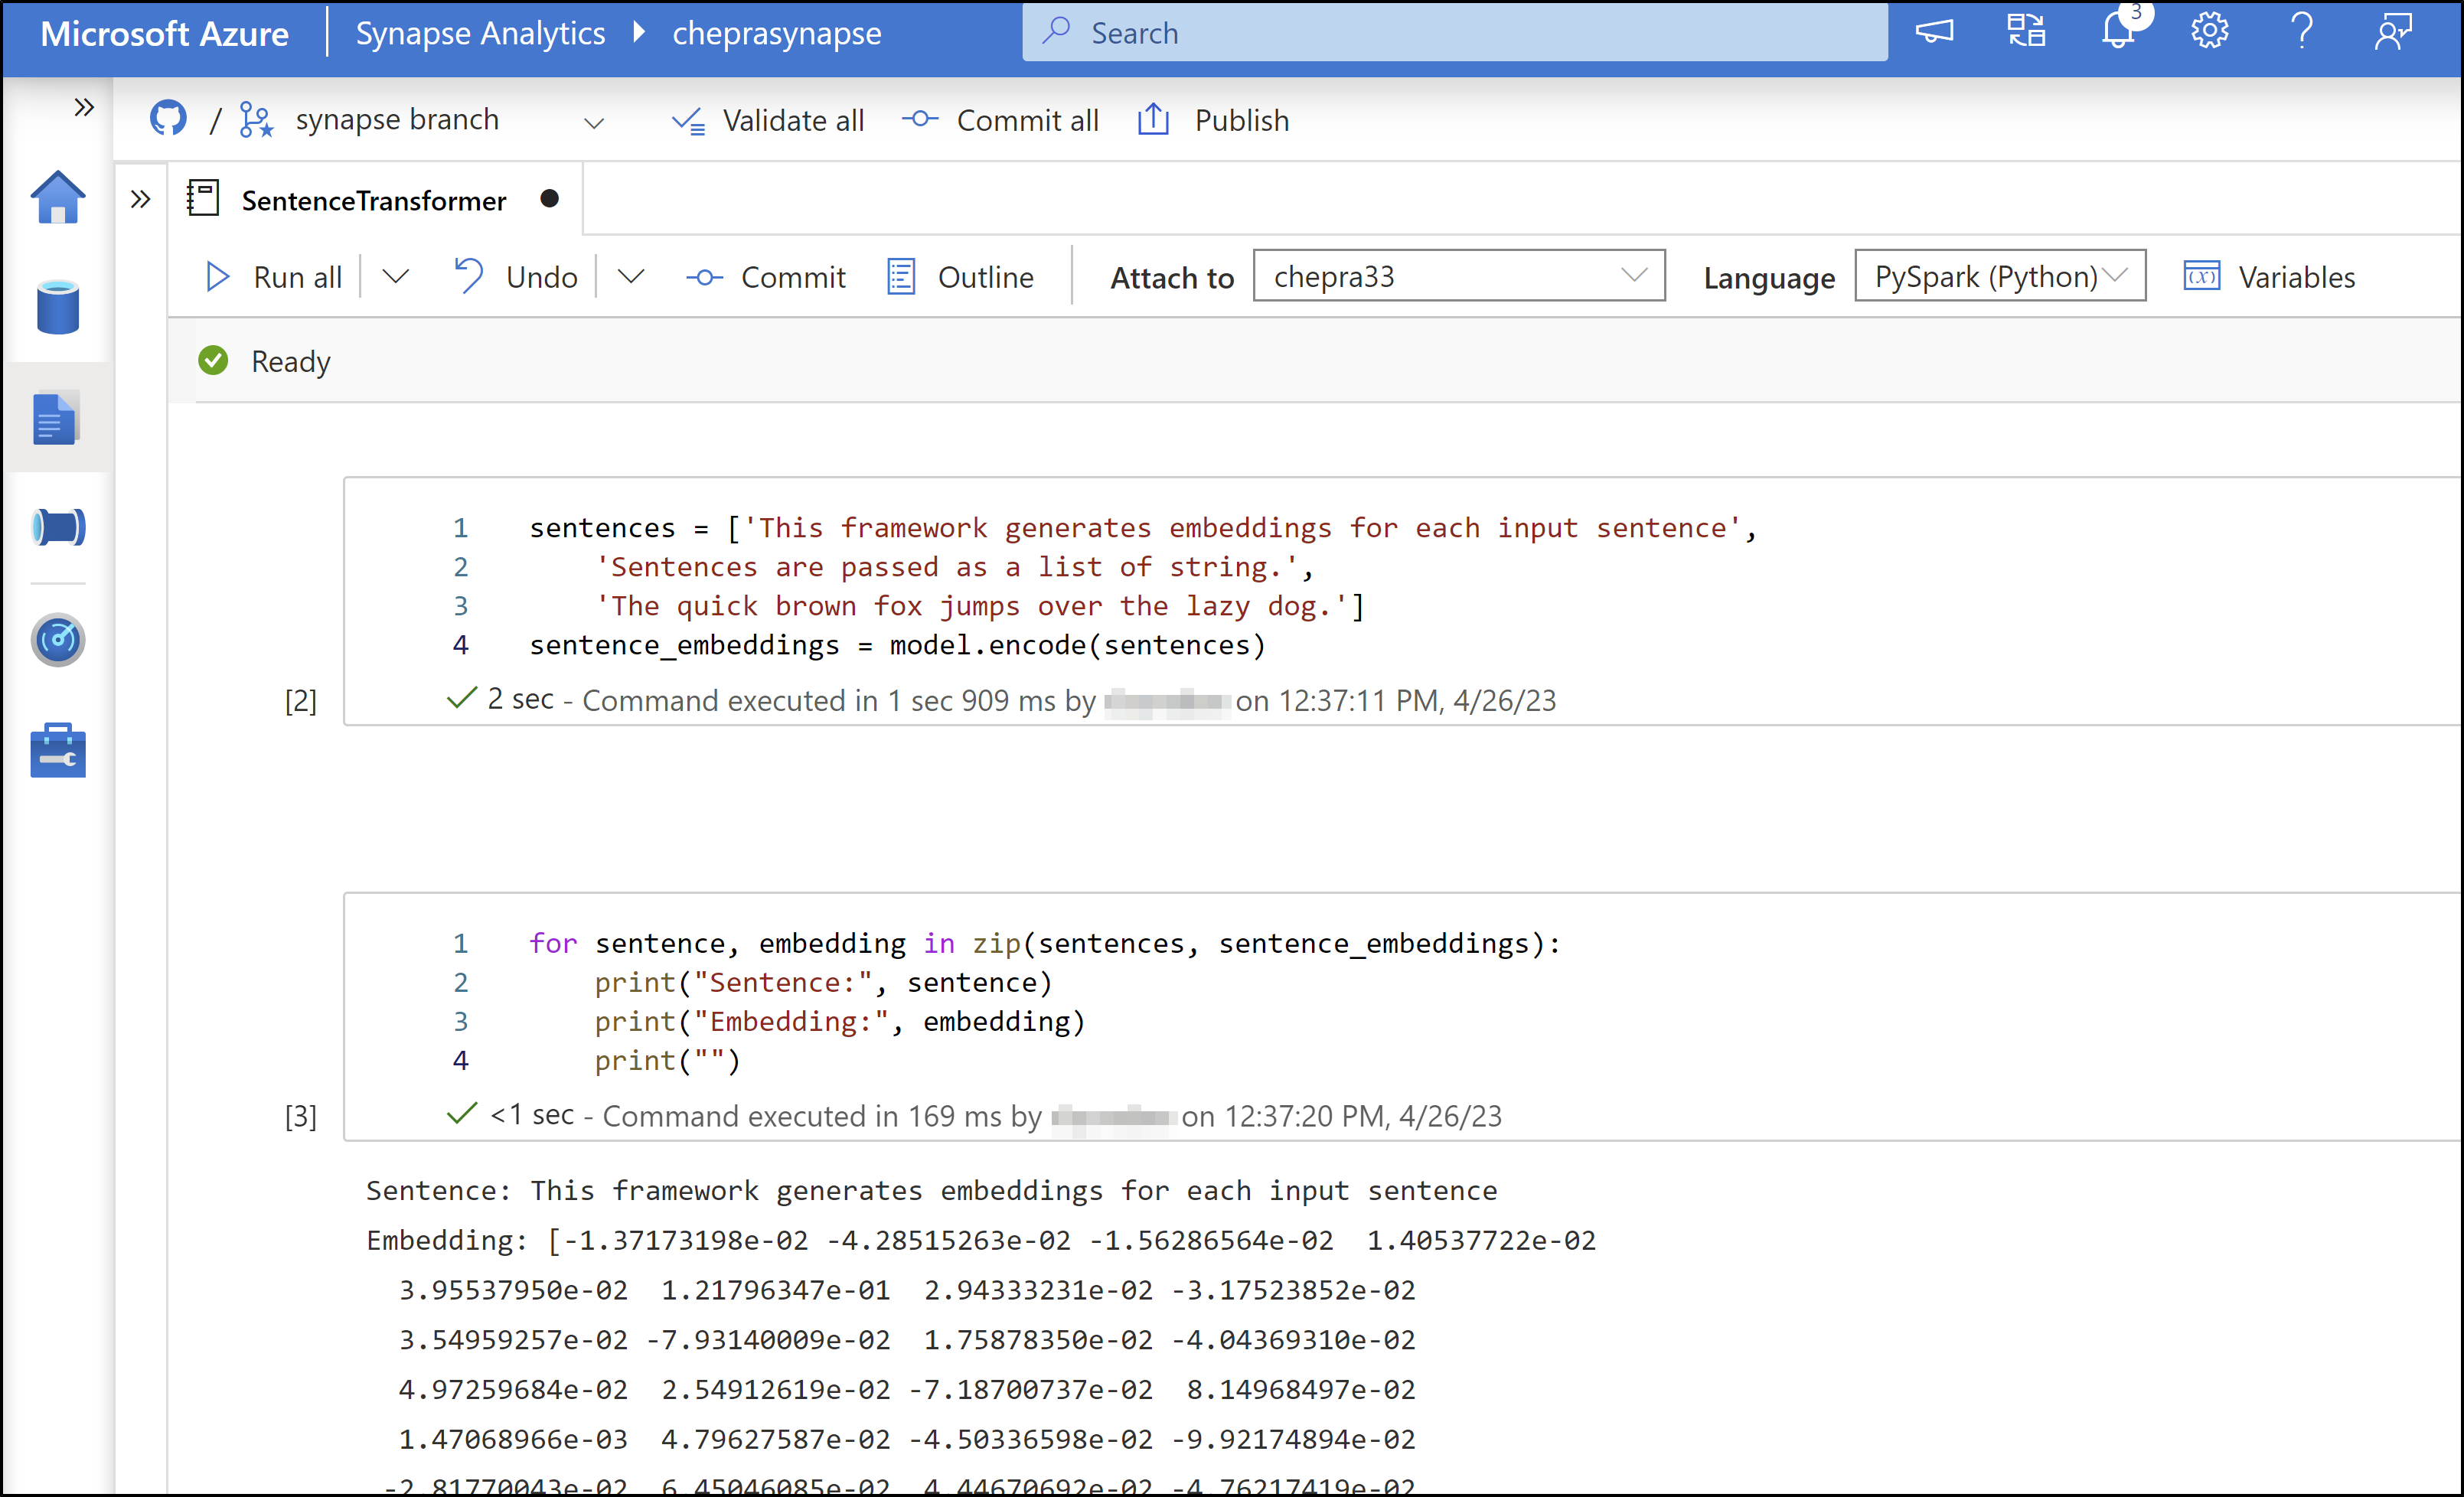Image resolution: width=2464 pixels, height=1497 pixels.
Task: Open the Attach to chepra33 dropdown
Action: point(1459,275)
